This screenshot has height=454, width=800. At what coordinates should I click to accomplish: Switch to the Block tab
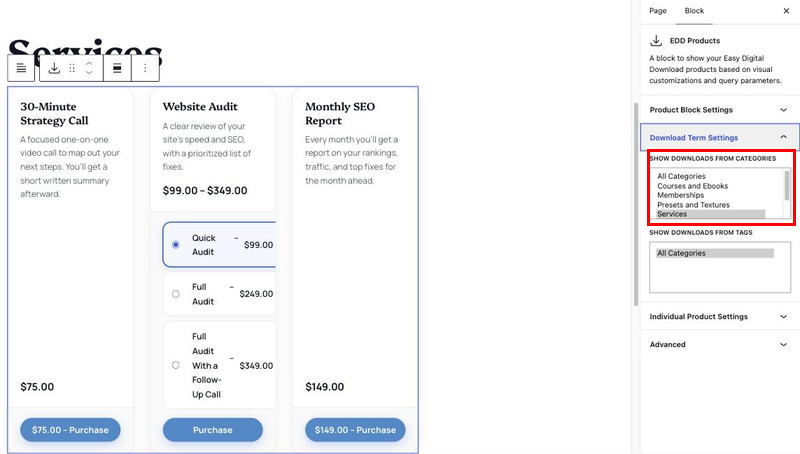point(694,11)
